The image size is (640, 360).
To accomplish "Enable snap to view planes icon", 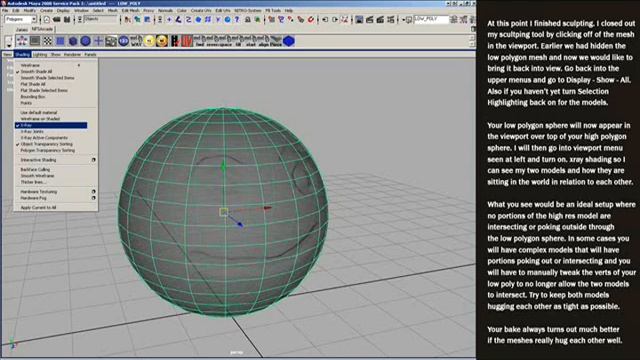I will 301,19.
